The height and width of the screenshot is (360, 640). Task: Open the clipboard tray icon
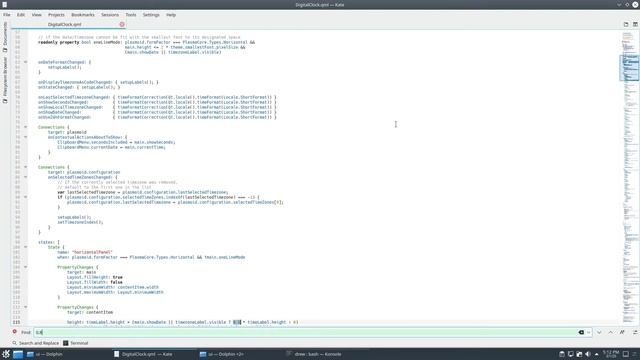click(562, 354)
